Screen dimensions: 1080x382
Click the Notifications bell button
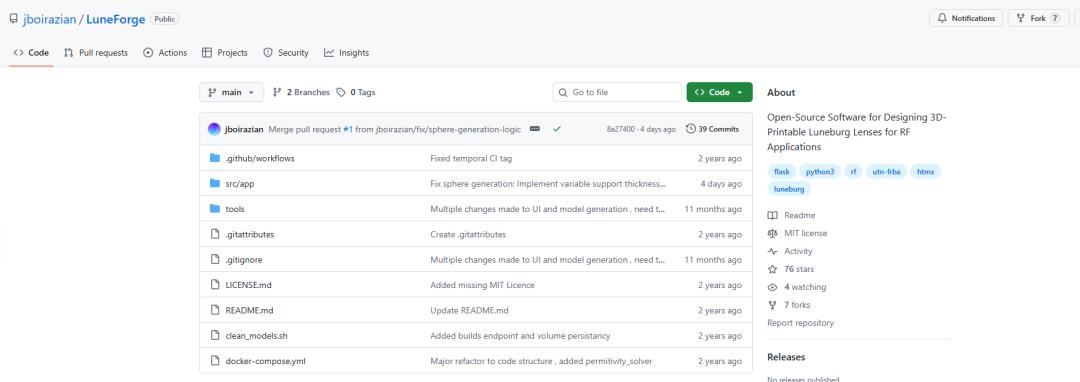pyautogui.click(x=966, y=19)
